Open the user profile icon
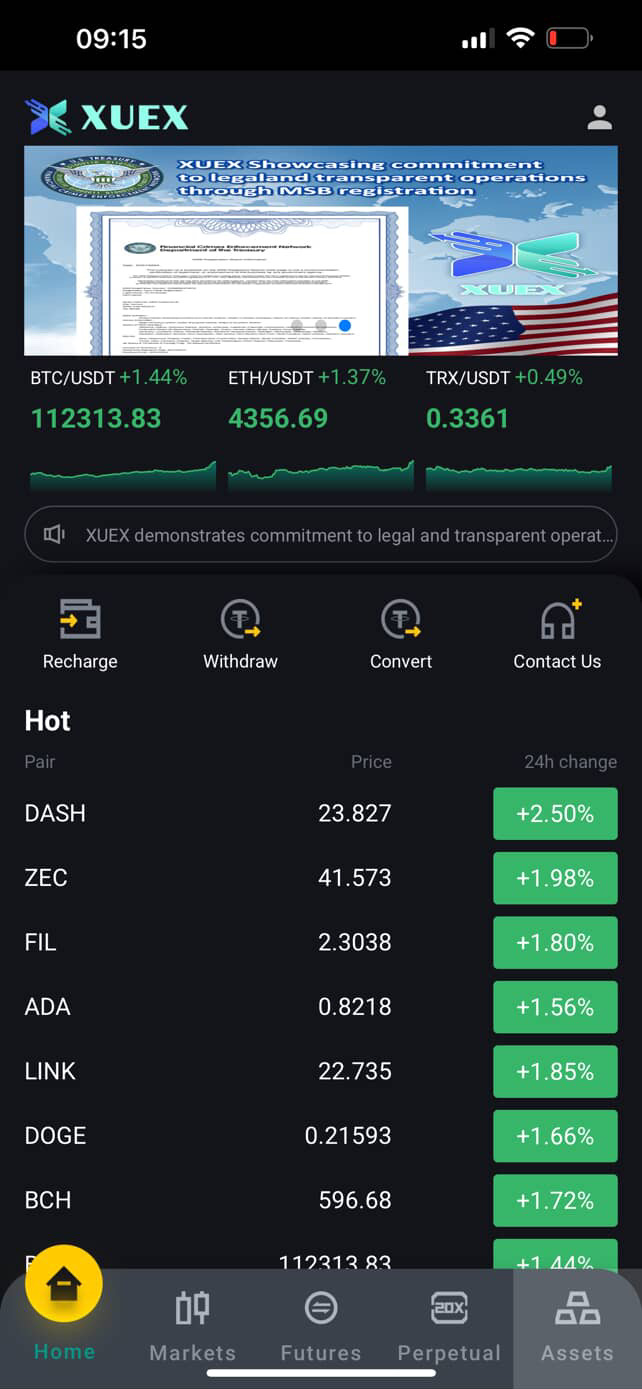The width and height of the screenshot is (642, 1389). [599, 118]
